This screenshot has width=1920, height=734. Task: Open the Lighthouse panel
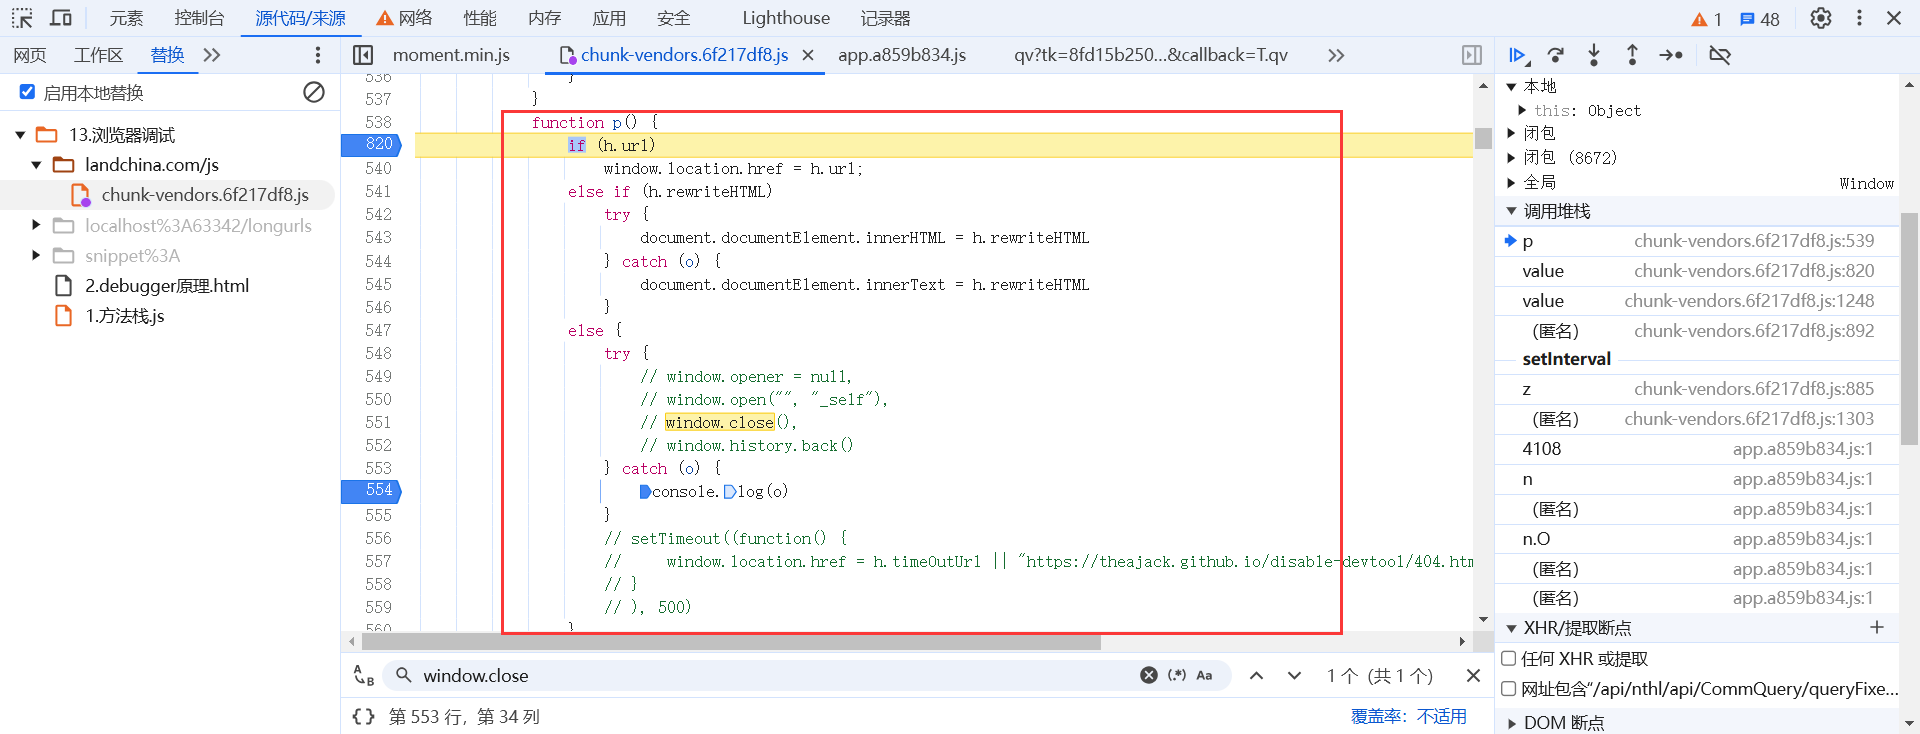pos(786,18)
